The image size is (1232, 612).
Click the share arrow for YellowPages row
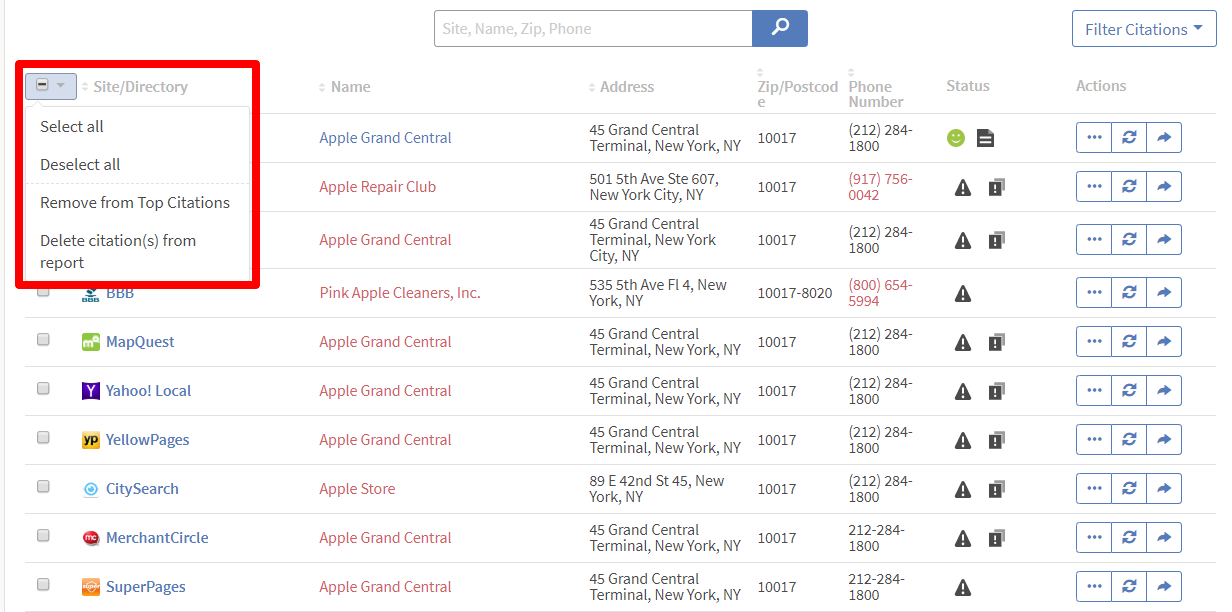(1164, 440)
